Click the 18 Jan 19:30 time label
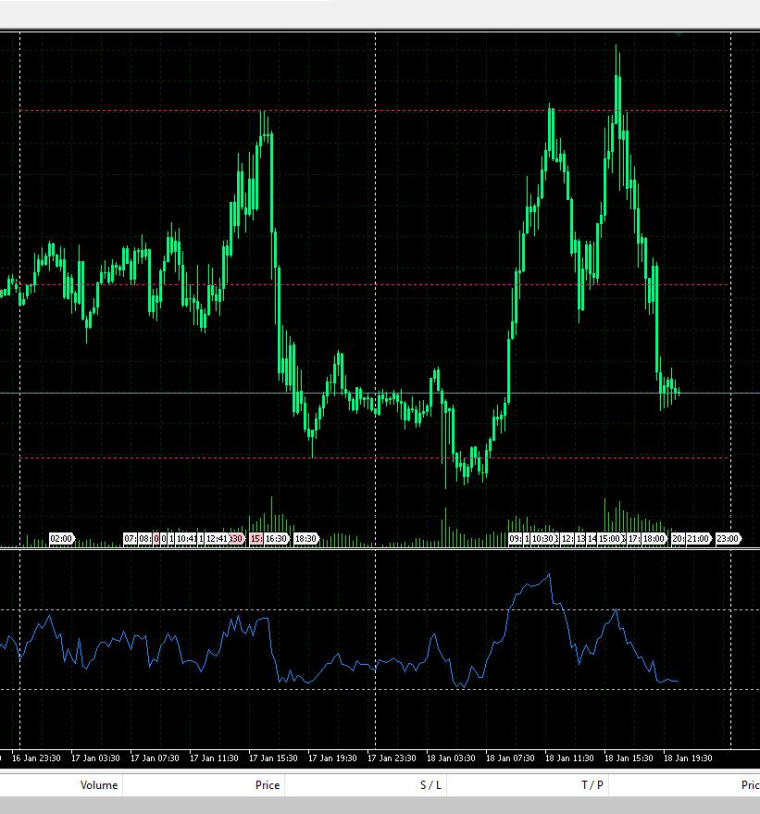 click(x=688, y=758)
